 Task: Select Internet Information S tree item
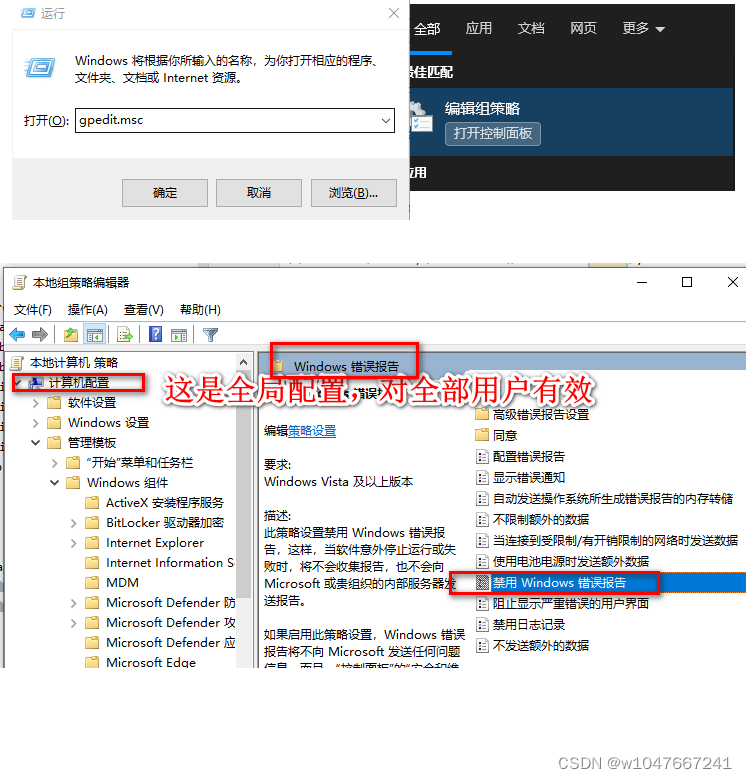[170, 562]
